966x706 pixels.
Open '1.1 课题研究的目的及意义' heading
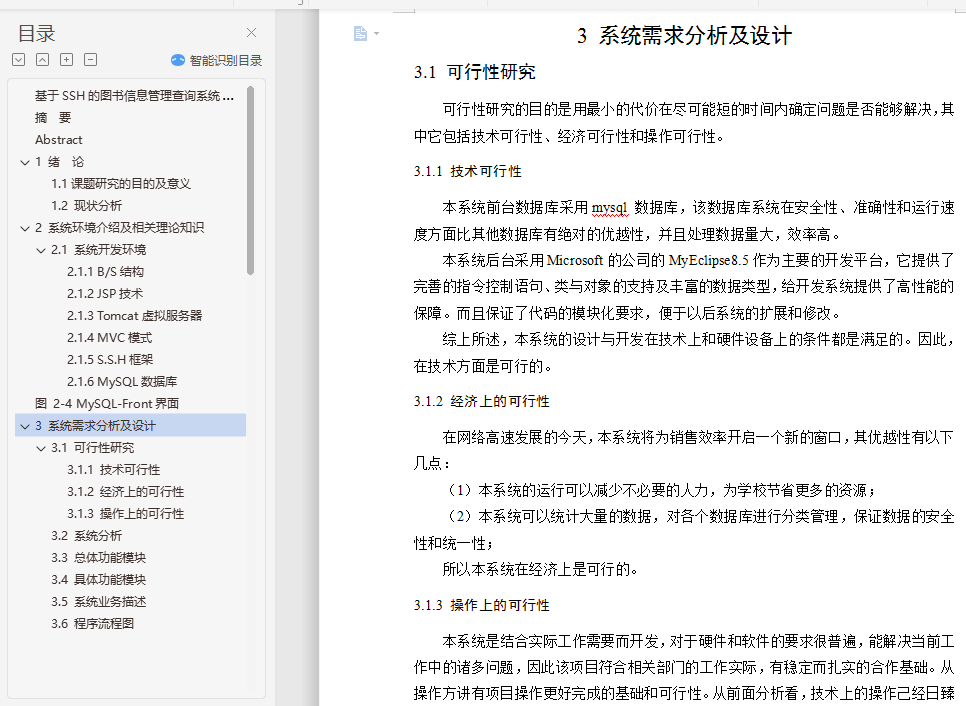click(x=121, y=184)
